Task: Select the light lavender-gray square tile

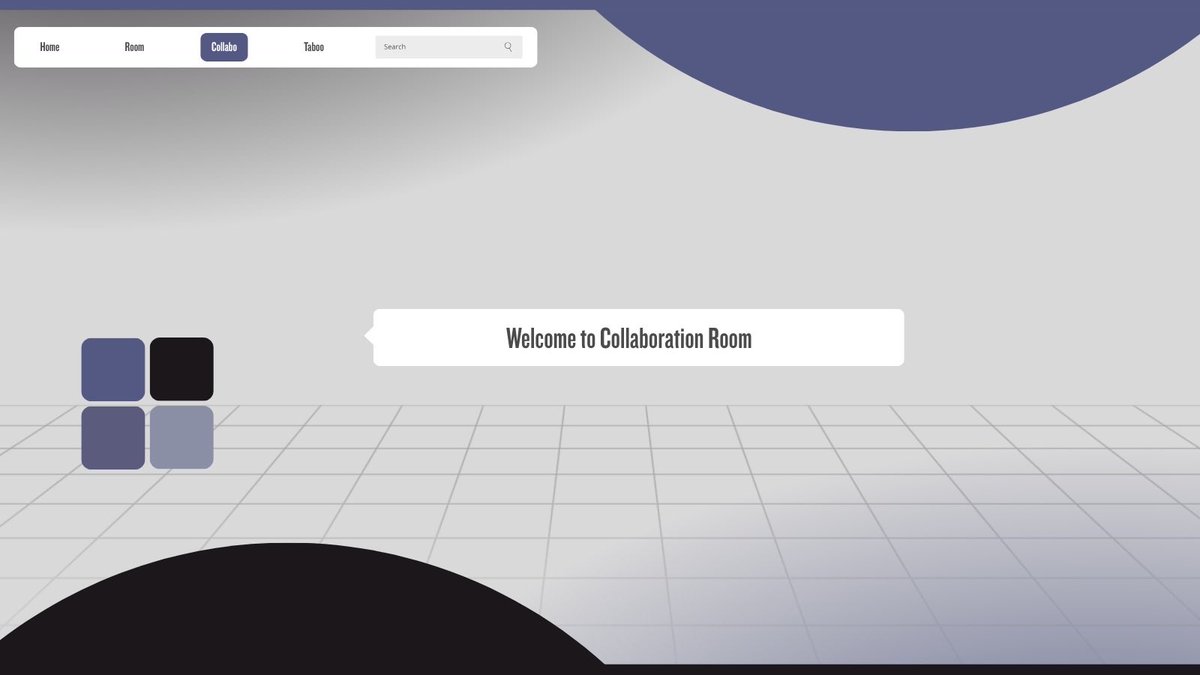Action: [182, 437]
